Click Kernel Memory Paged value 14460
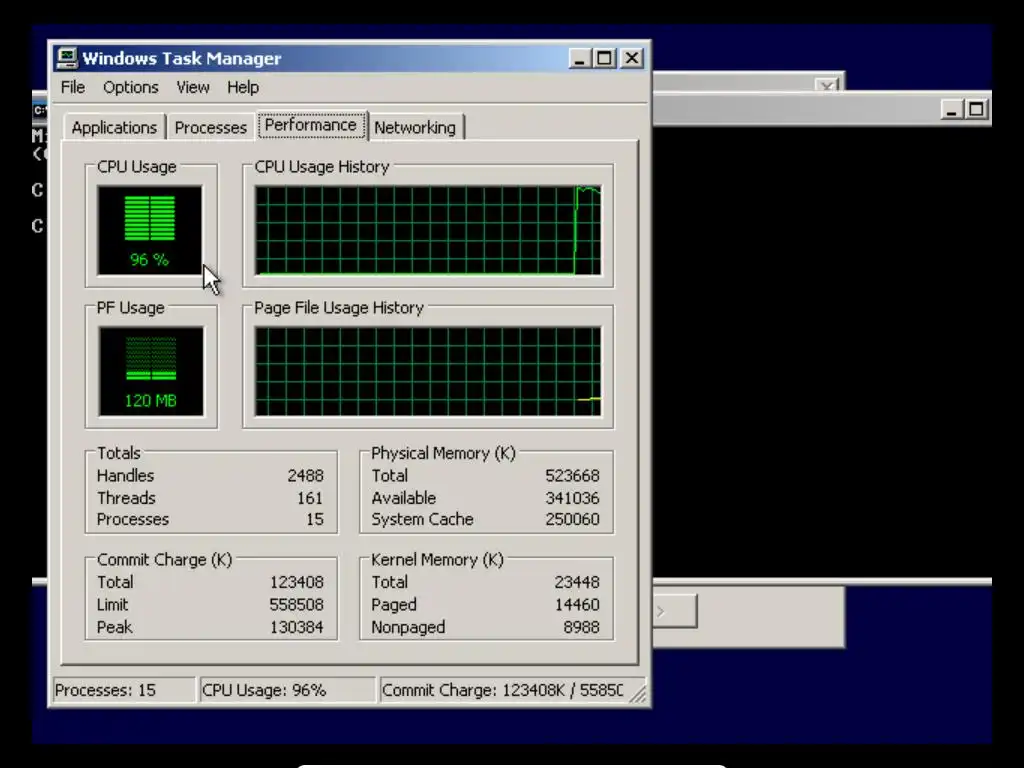This screenshot has width=1024, height=768. [577, 605]
